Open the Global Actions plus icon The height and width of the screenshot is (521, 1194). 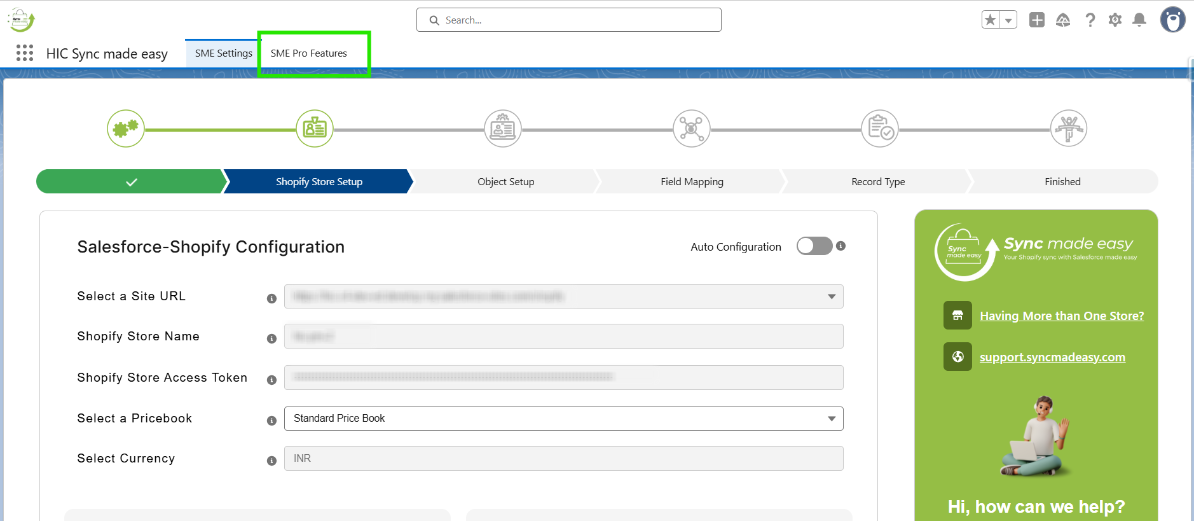1036,20
